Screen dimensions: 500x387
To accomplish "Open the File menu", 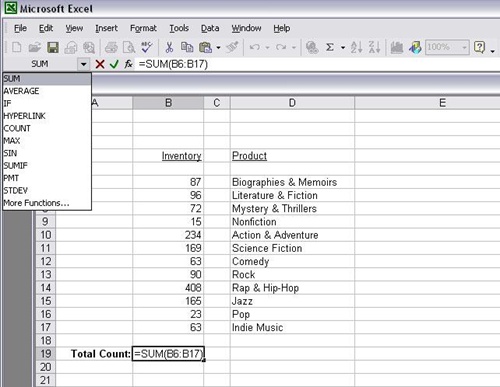I will (x=20, y=28).
